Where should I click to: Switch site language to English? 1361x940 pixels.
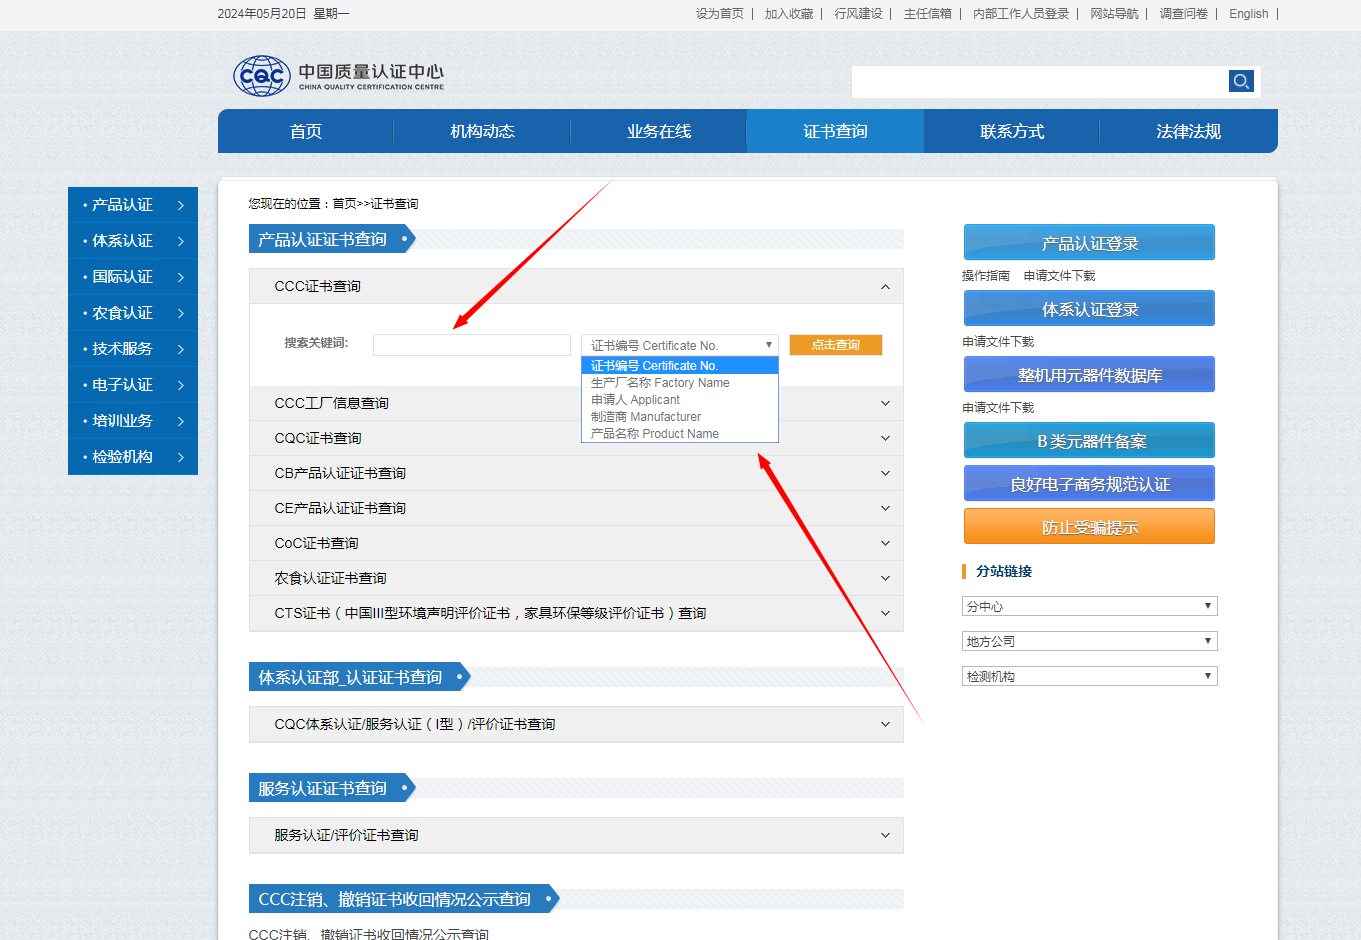(1248, 14)
